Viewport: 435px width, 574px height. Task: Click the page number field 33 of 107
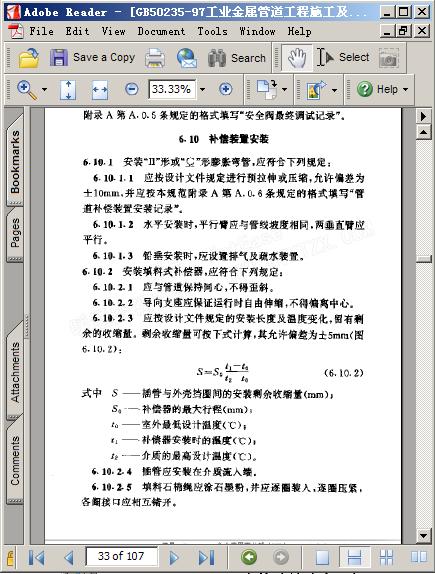[121, 556]
